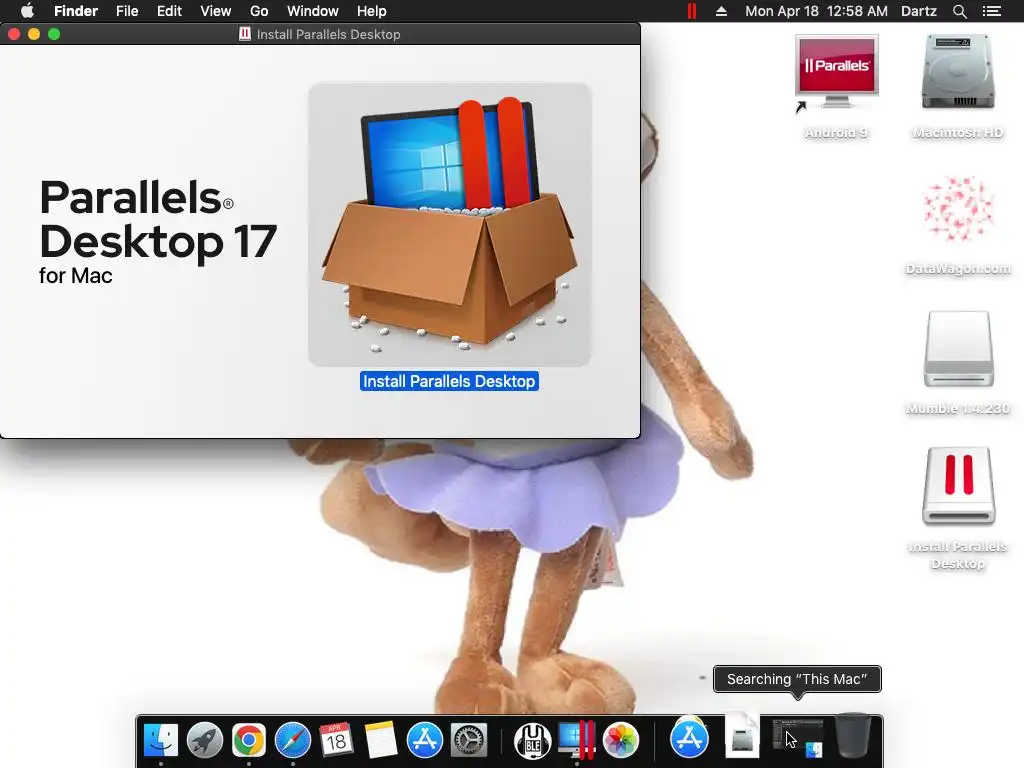Open the disk image document in the Dock
Screen dimensions: 1024x768
pos(743,736)
